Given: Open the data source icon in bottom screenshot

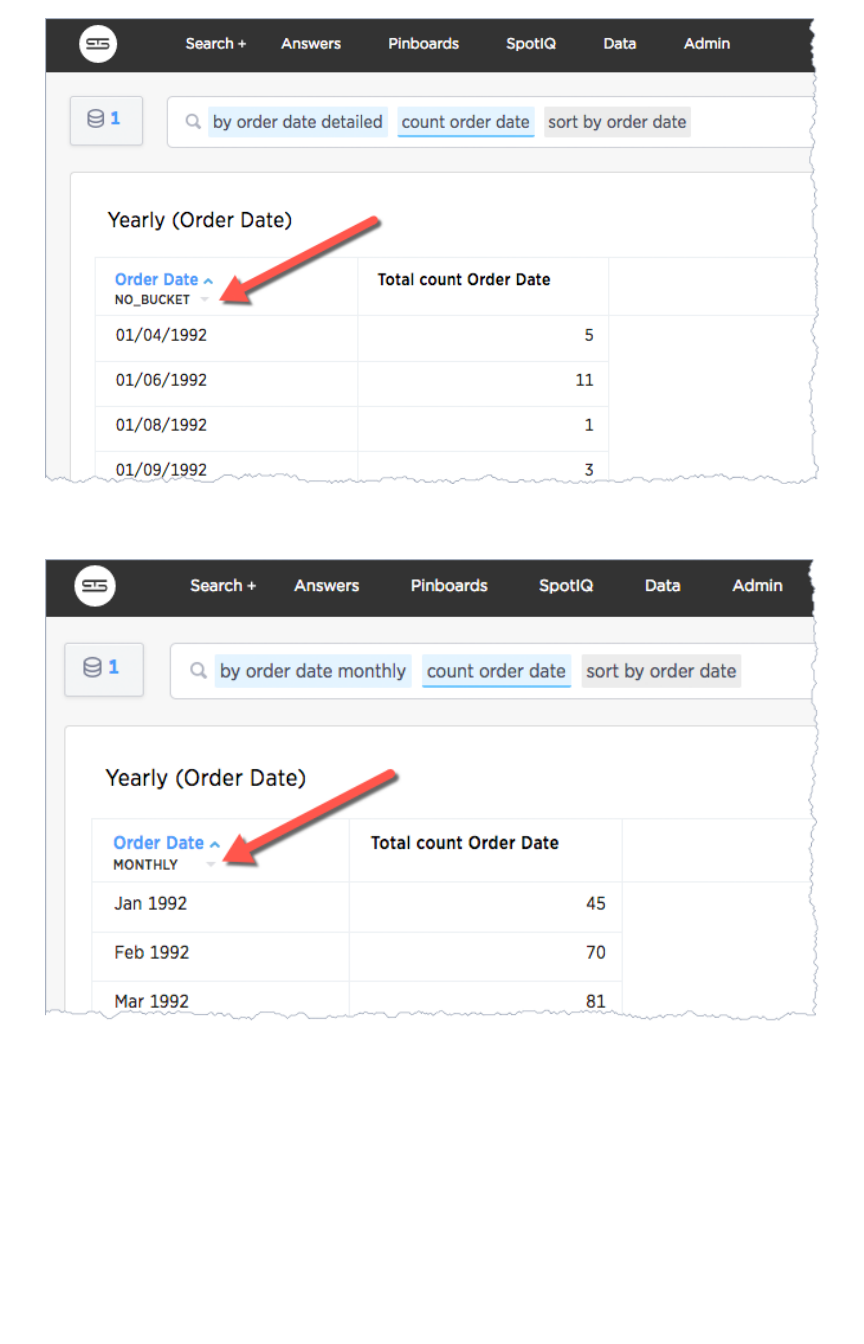Looking at the screenshot, I should coord(103,668).
